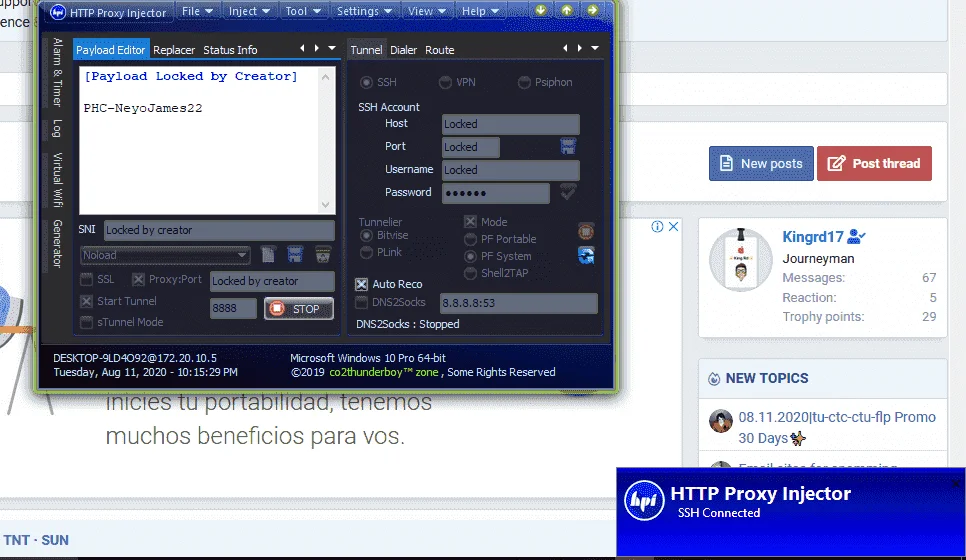Open the Tool menu dropdown

click(302, 11)
